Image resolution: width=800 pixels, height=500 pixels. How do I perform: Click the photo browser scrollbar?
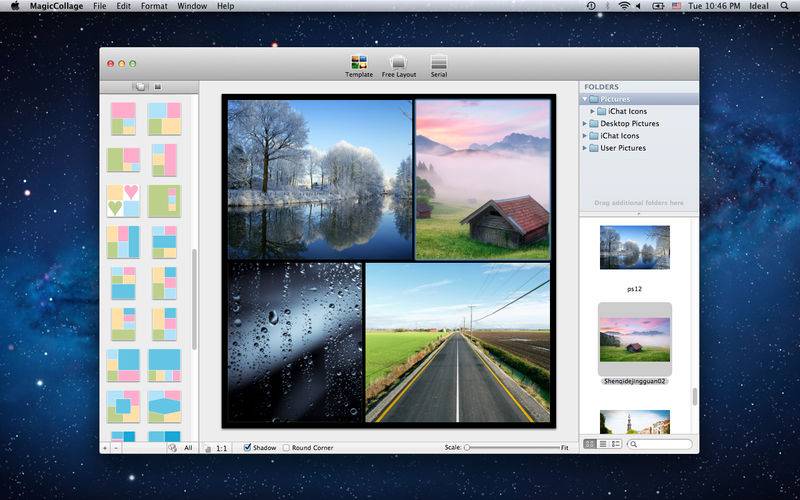coord(694,397)
